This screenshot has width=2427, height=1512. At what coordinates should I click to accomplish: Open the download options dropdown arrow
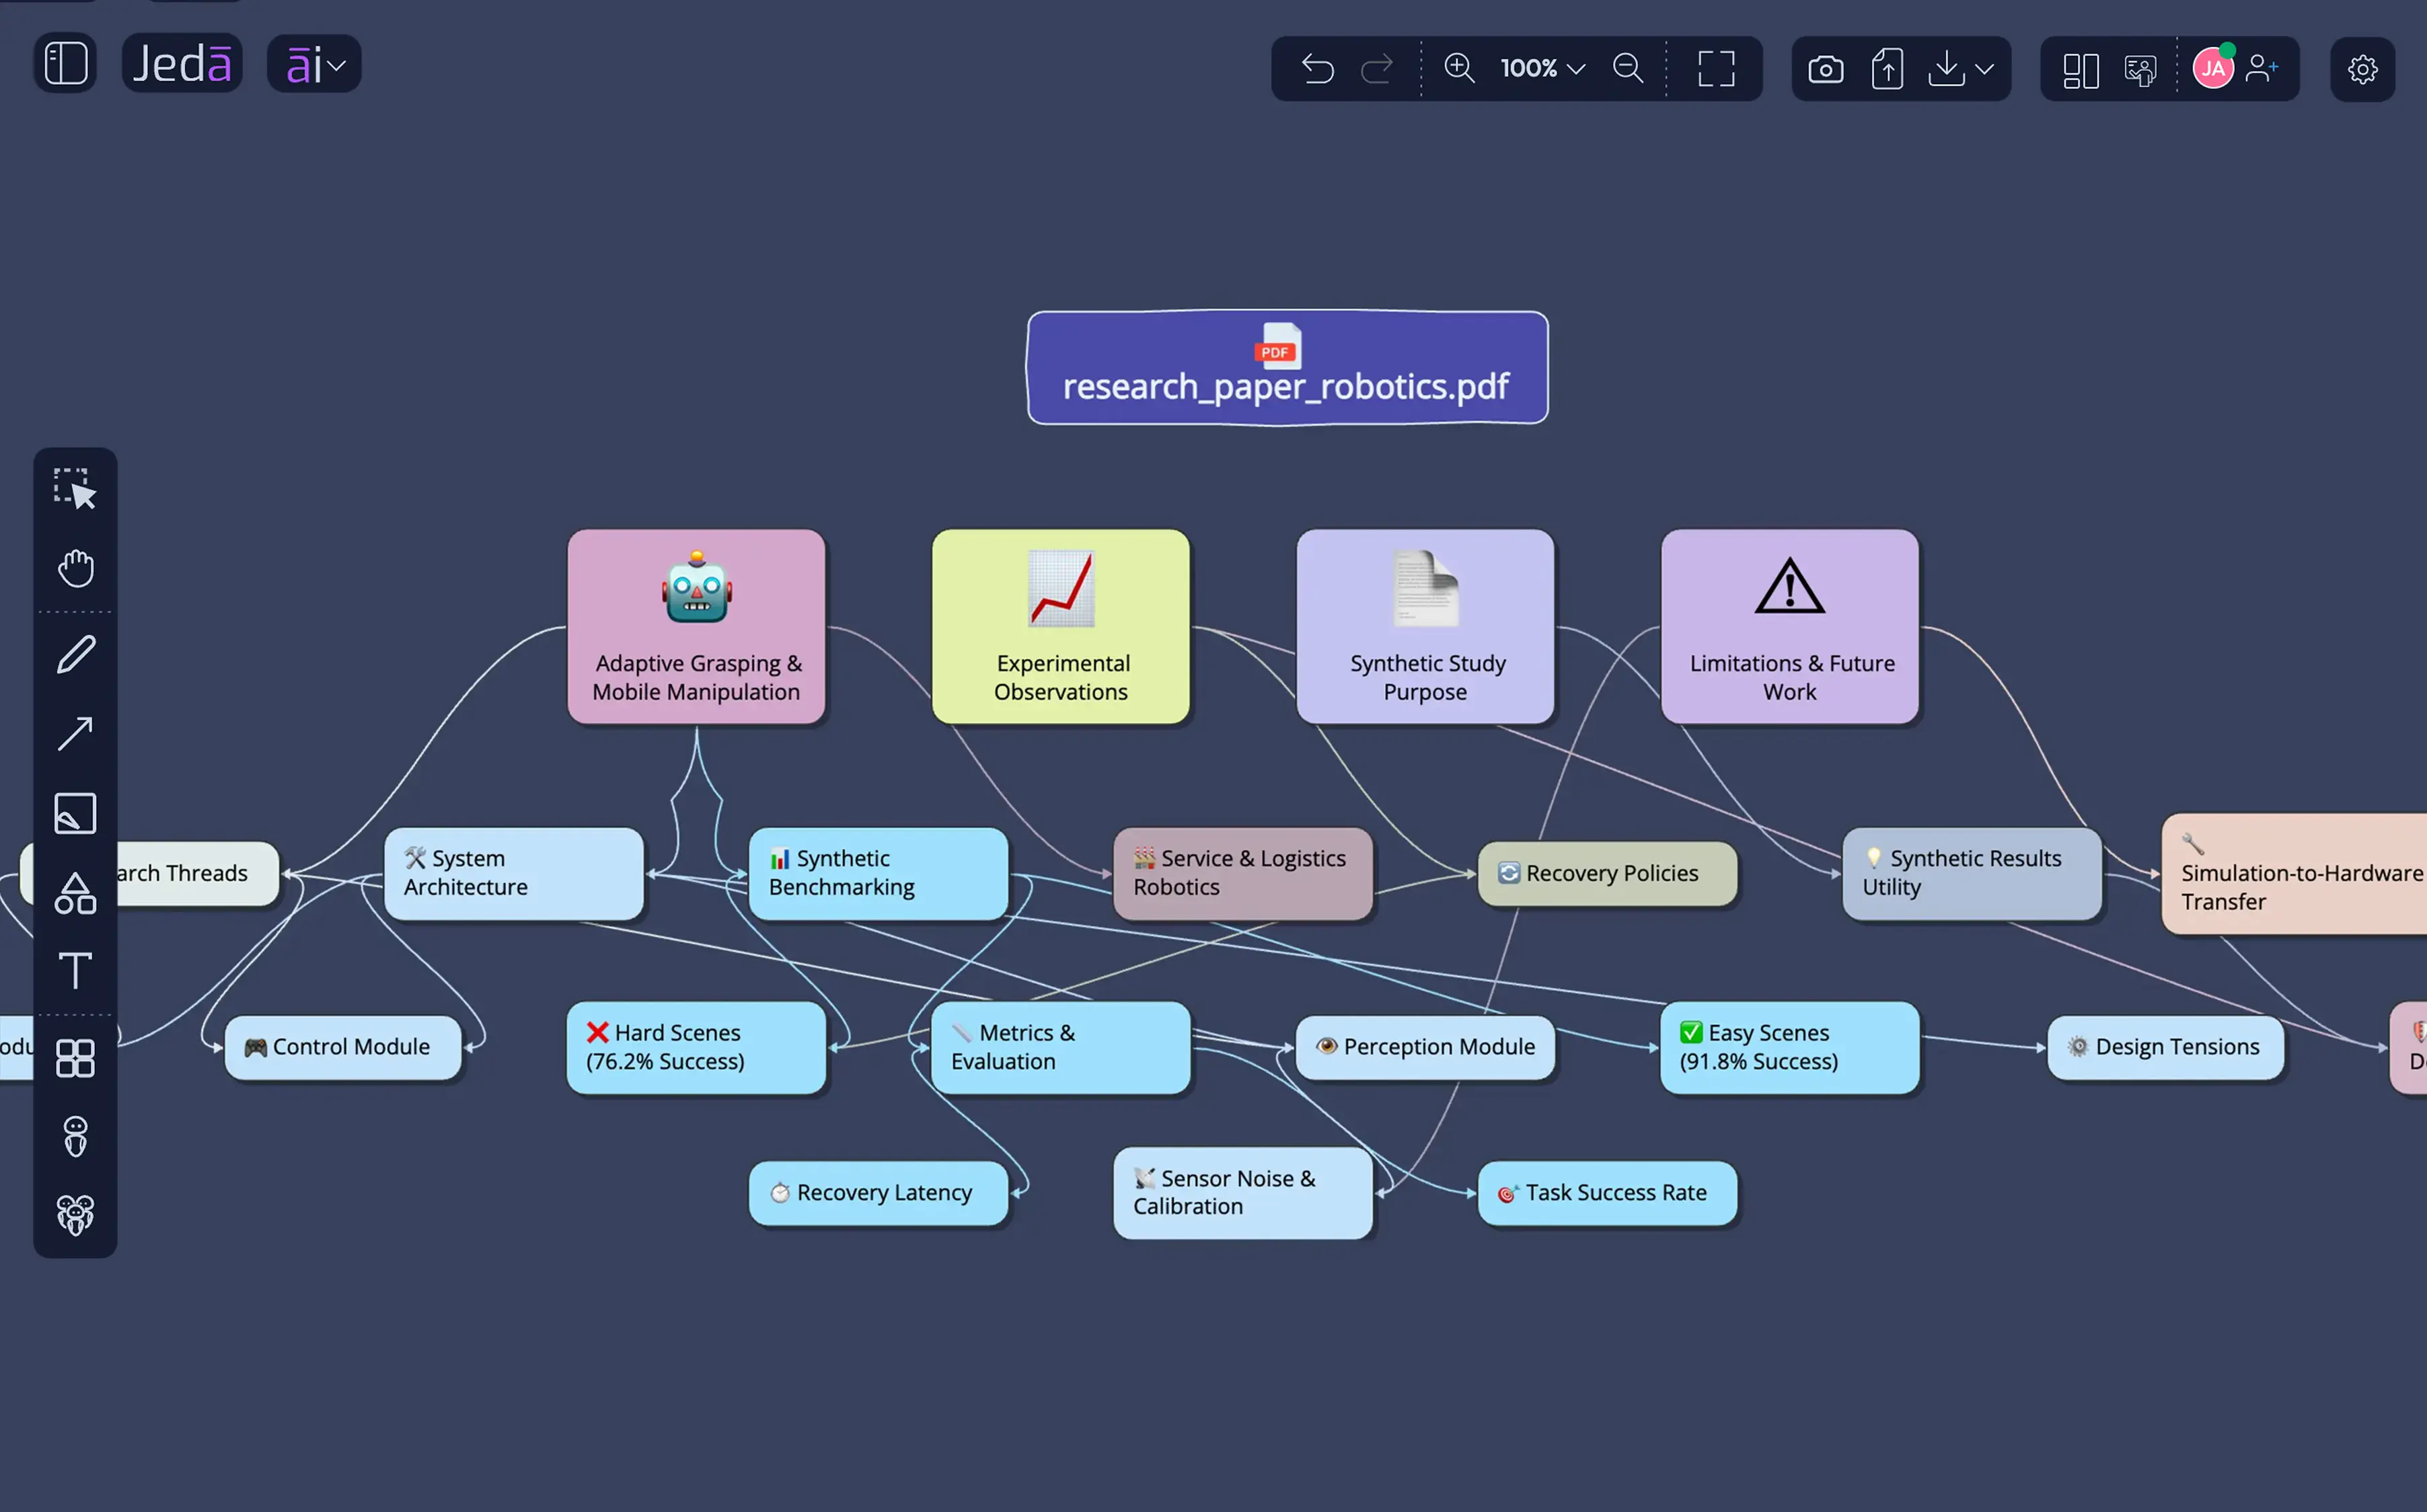click(1985, 69)
